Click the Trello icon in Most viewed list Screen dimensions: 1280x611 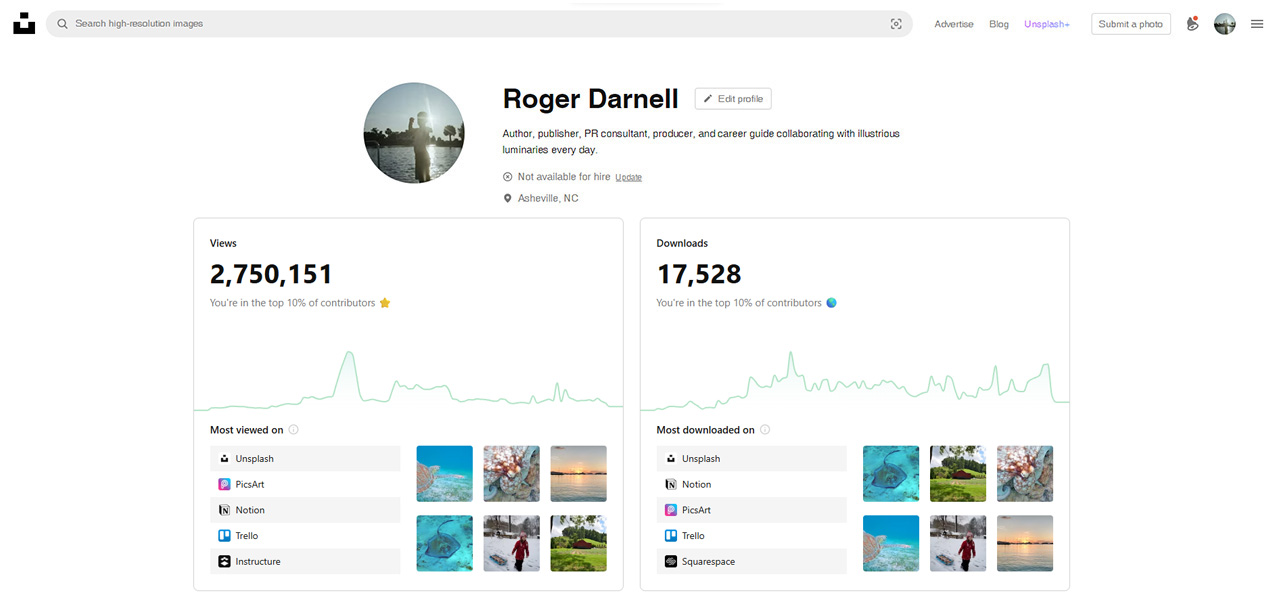tap(224, 536)
